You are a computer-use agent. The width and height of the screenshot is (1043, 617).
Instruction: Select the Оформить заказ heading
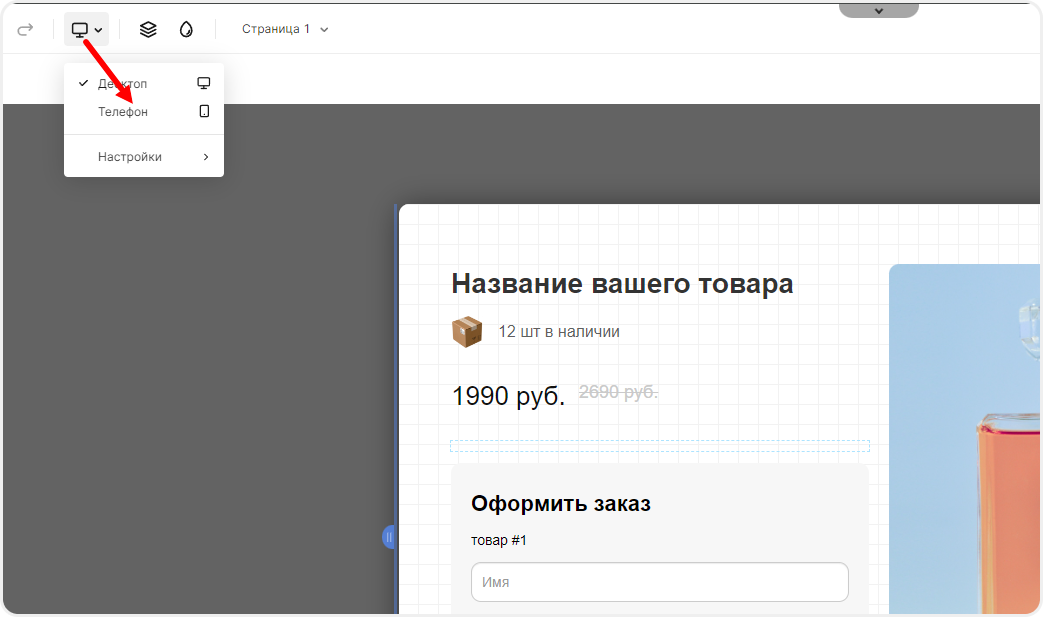click(x=561, y=504)
